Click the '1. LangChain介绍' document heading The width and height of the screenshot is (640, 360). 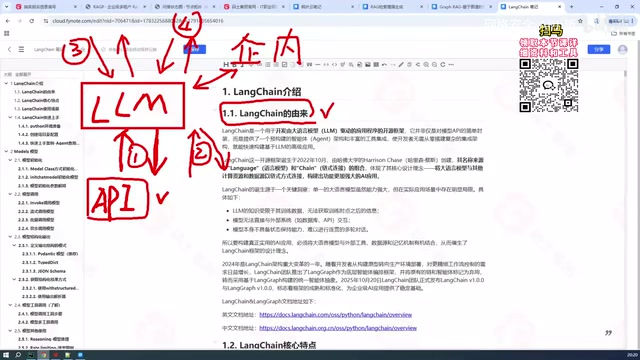[x=262, y=92]
